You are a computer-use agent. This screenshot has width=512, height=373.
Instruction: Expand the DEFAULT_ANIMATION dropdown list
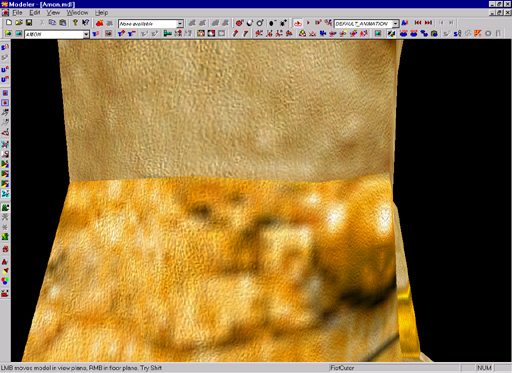(395, 24)
